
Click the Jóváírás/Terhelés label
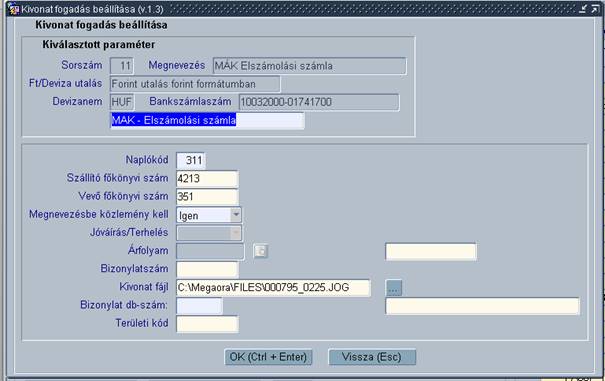[129, 232]
